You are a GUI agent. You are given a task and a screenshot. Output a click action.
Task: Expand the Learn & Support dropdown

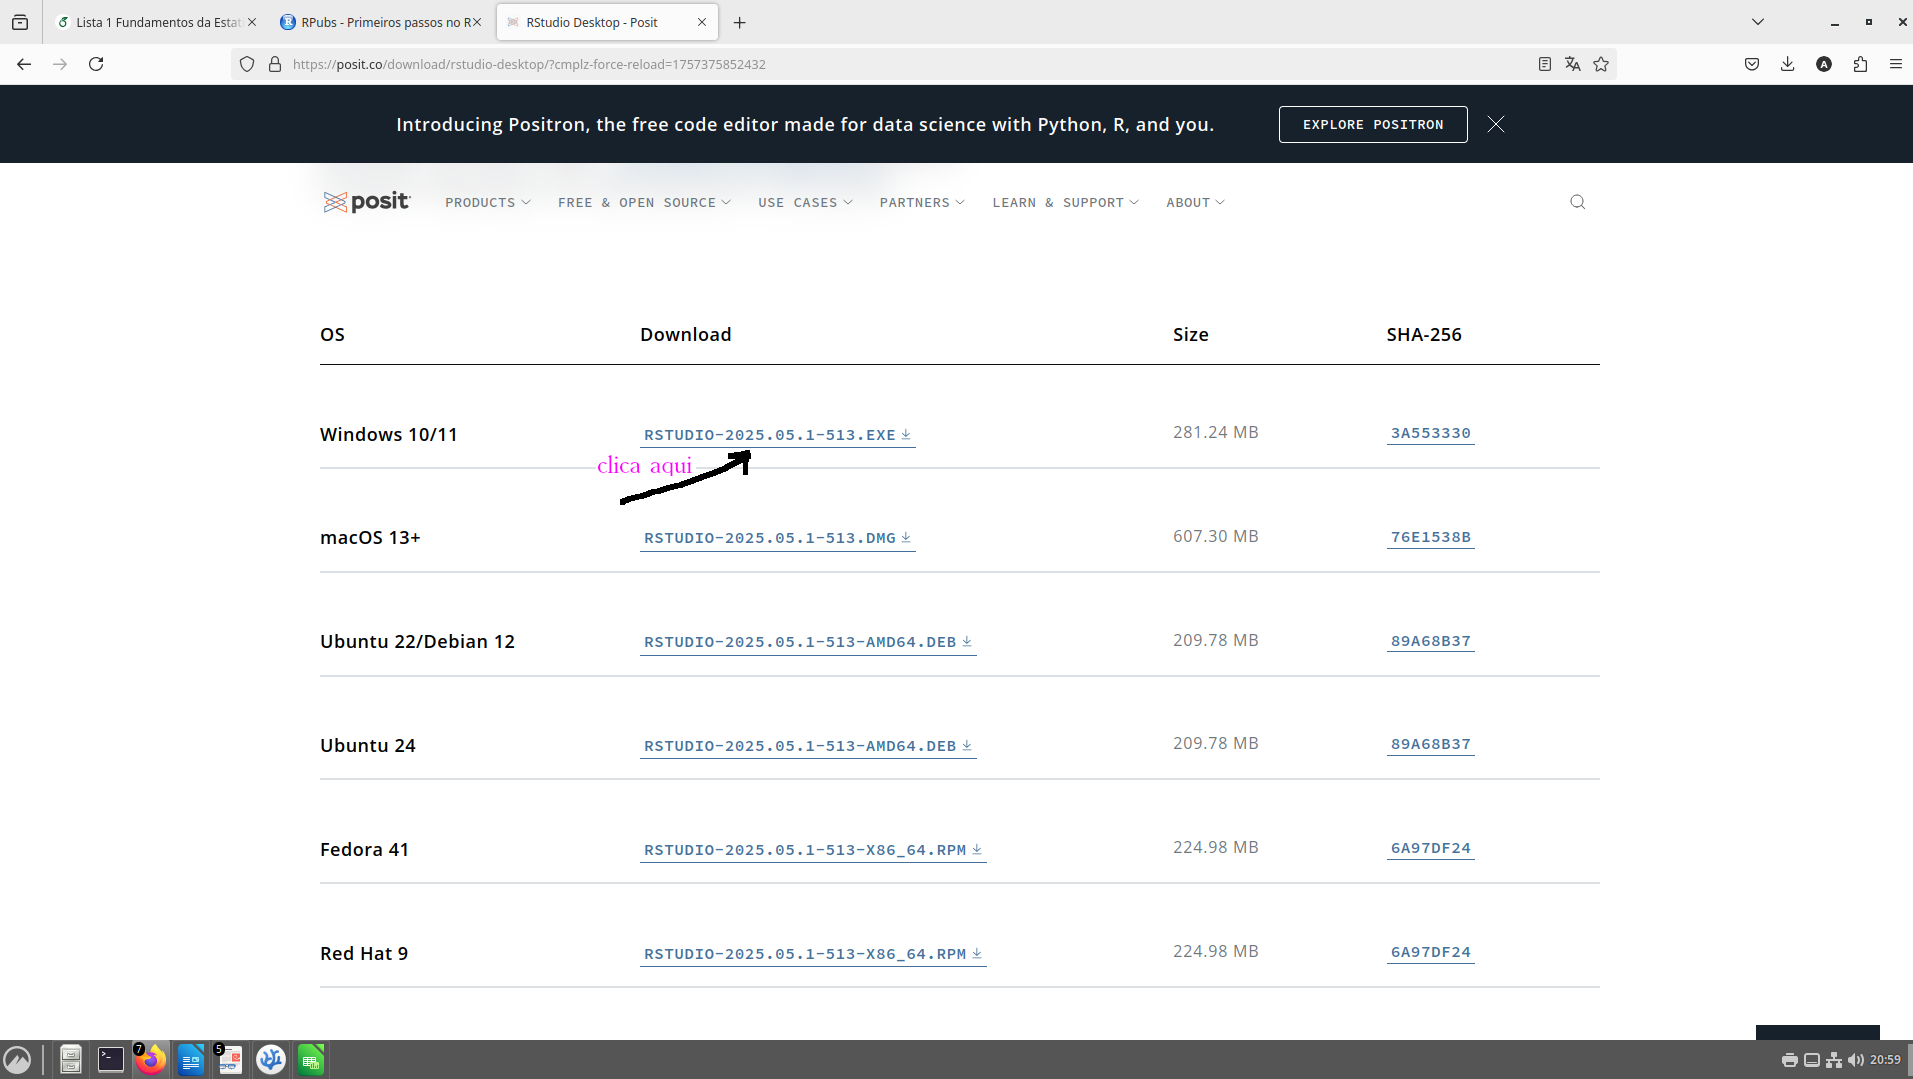pos(1065,203)
